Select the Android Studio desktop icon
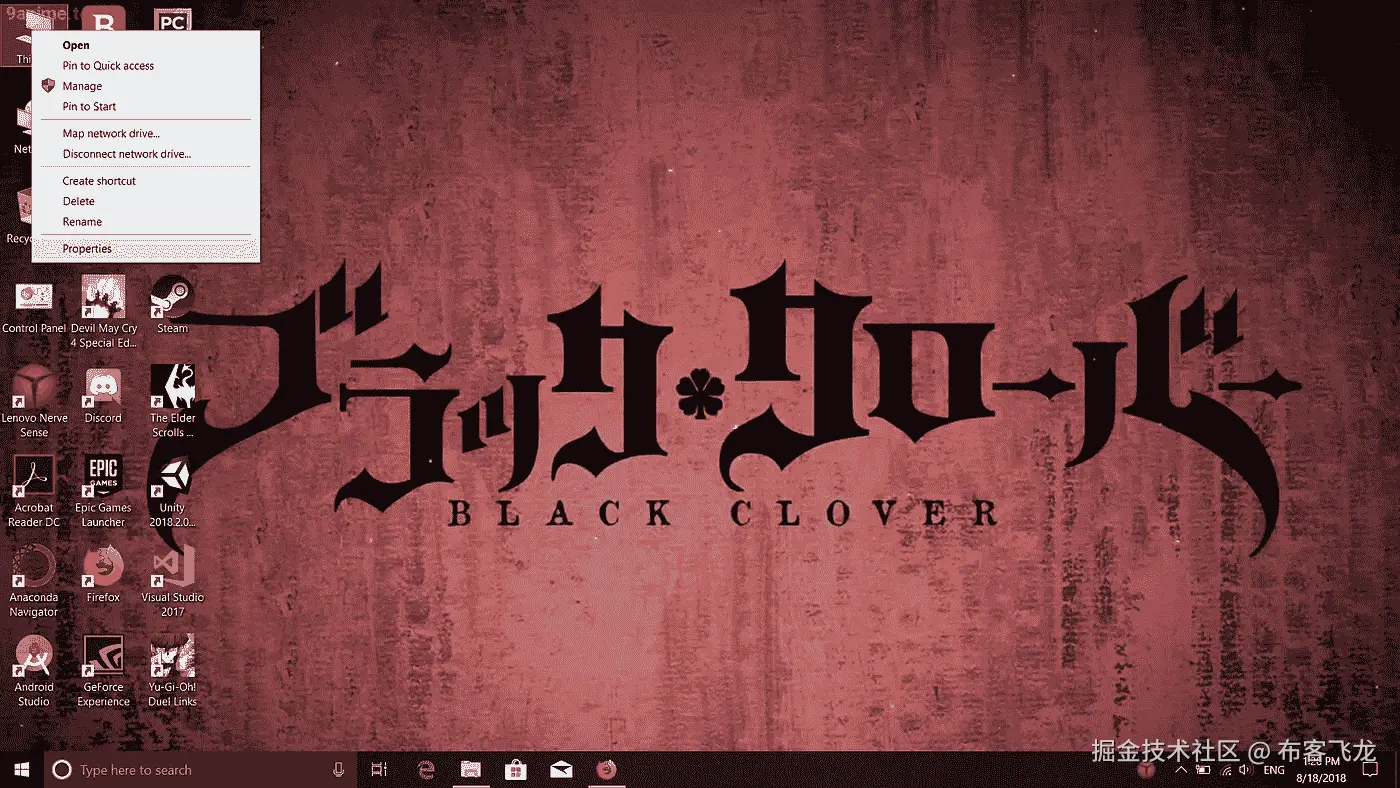The height and width of the screenshot is (788, 1400). pos(34,671)
